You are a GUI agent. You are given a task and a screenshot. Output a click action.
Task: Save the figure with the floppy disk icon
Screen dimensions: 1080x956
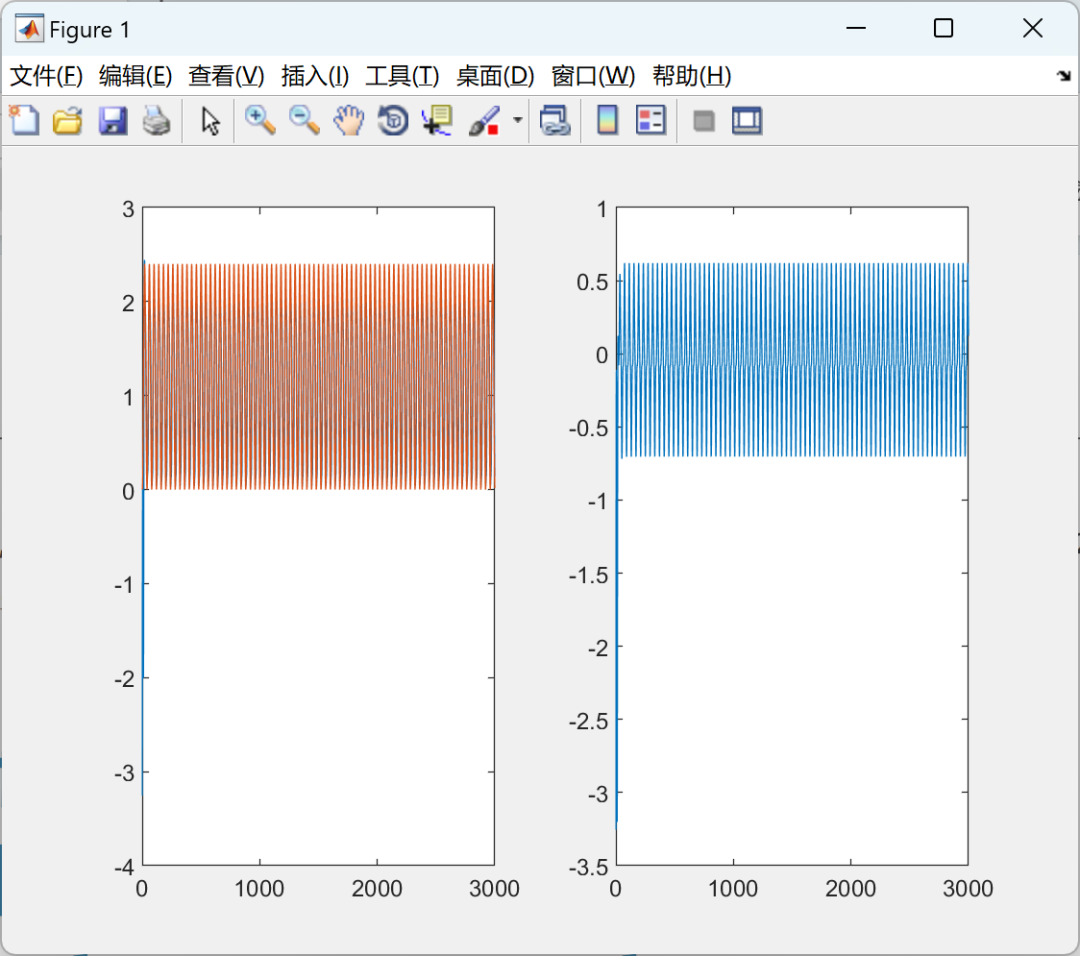tap(113, 121)
